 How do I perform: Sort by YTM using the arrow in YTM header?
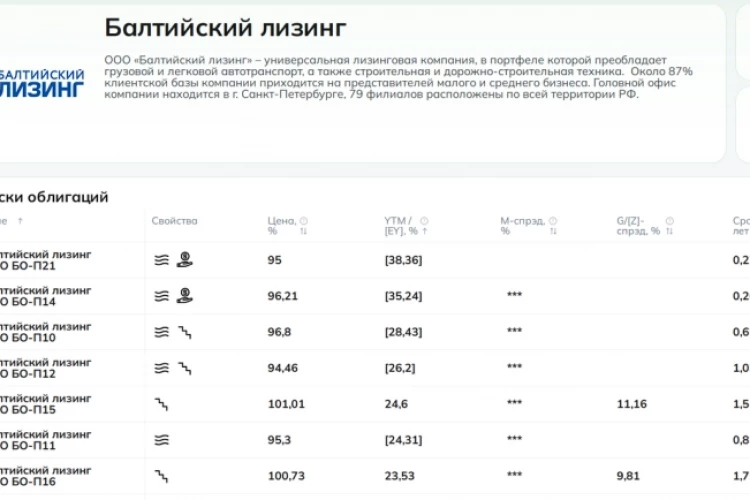(x=424, y=231)
